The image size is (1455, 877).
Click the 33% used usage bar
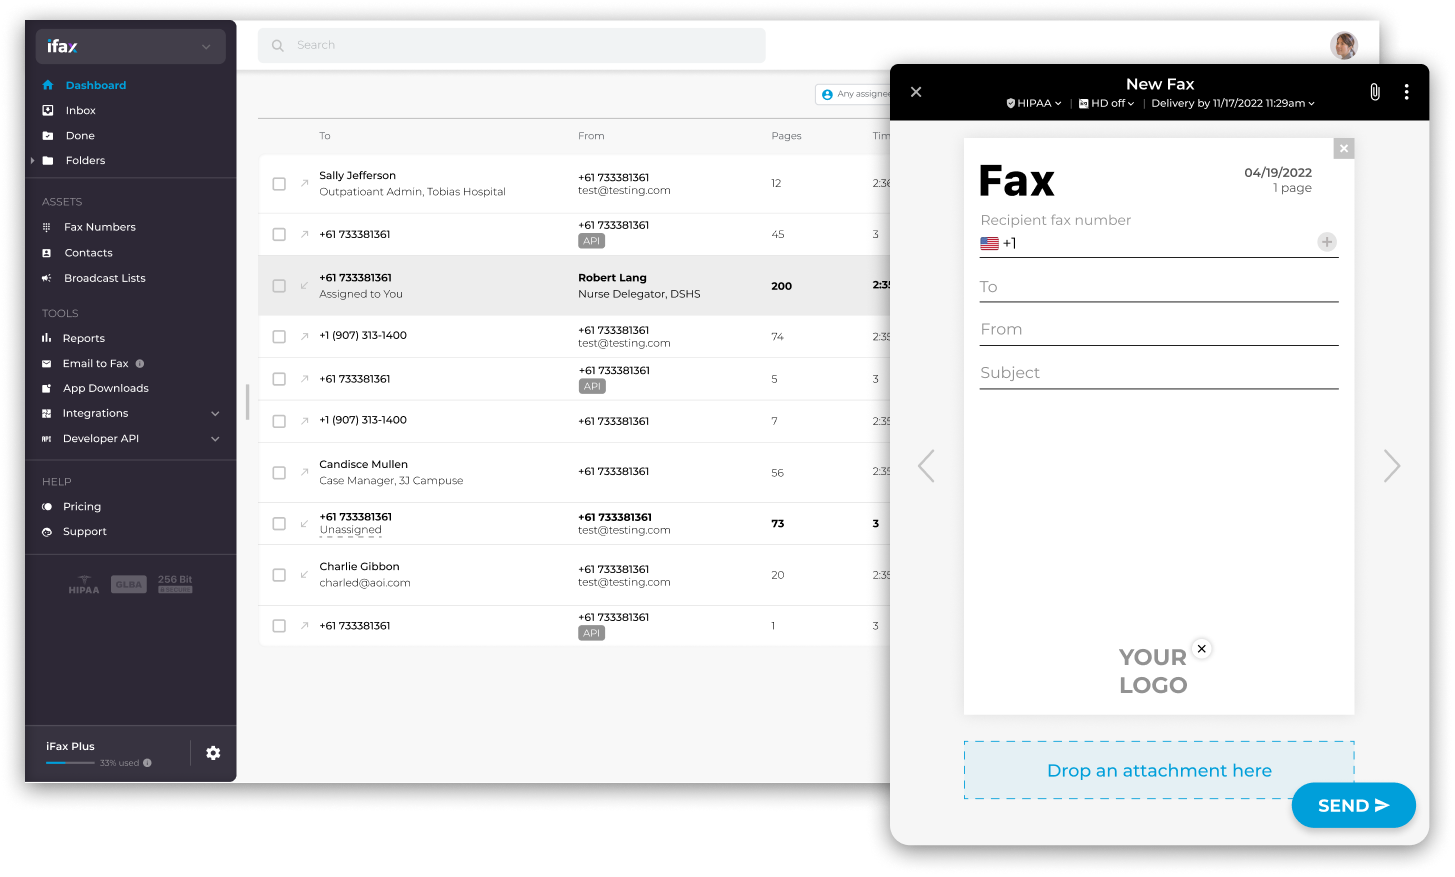pyautogui.click(x=70, y=762)
